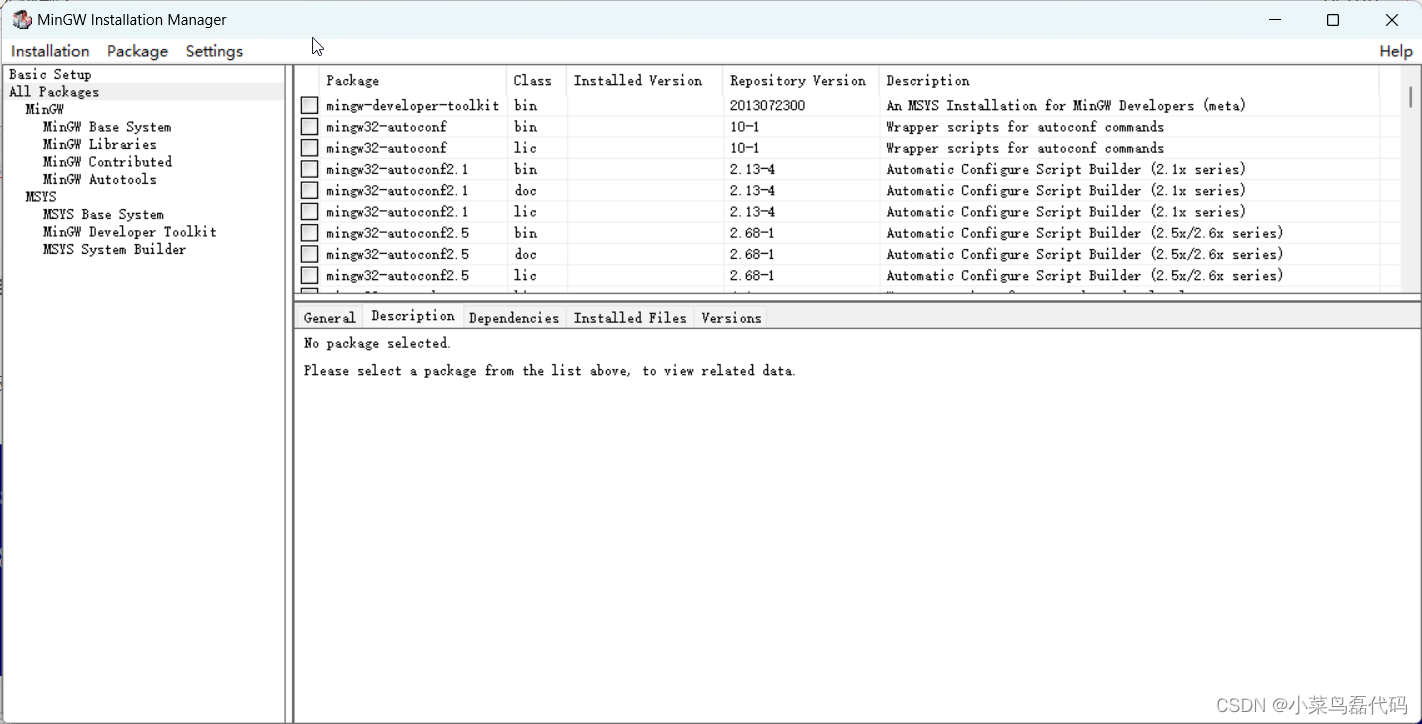Mark checkbox for mingw32-autoconf2.5 bin

[x=309, y=233]
